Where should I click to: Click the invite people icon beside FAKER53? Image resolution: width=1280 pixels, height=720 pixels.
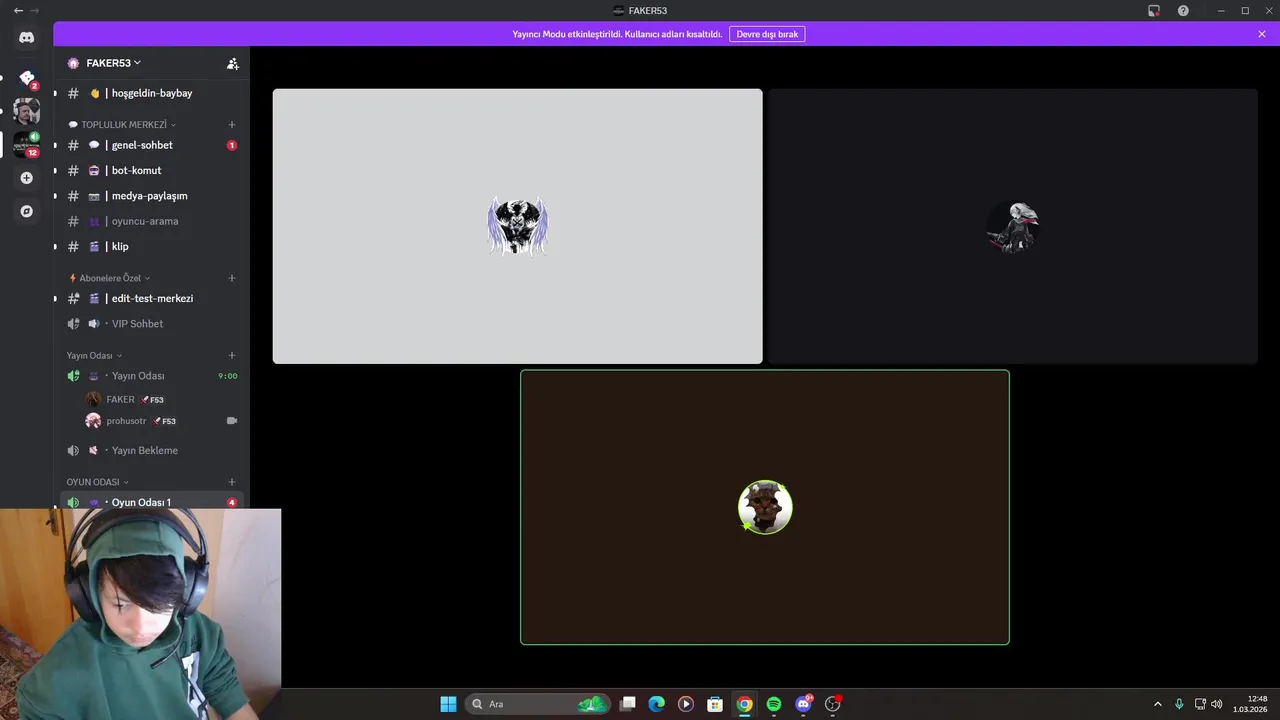click(232, 63)
